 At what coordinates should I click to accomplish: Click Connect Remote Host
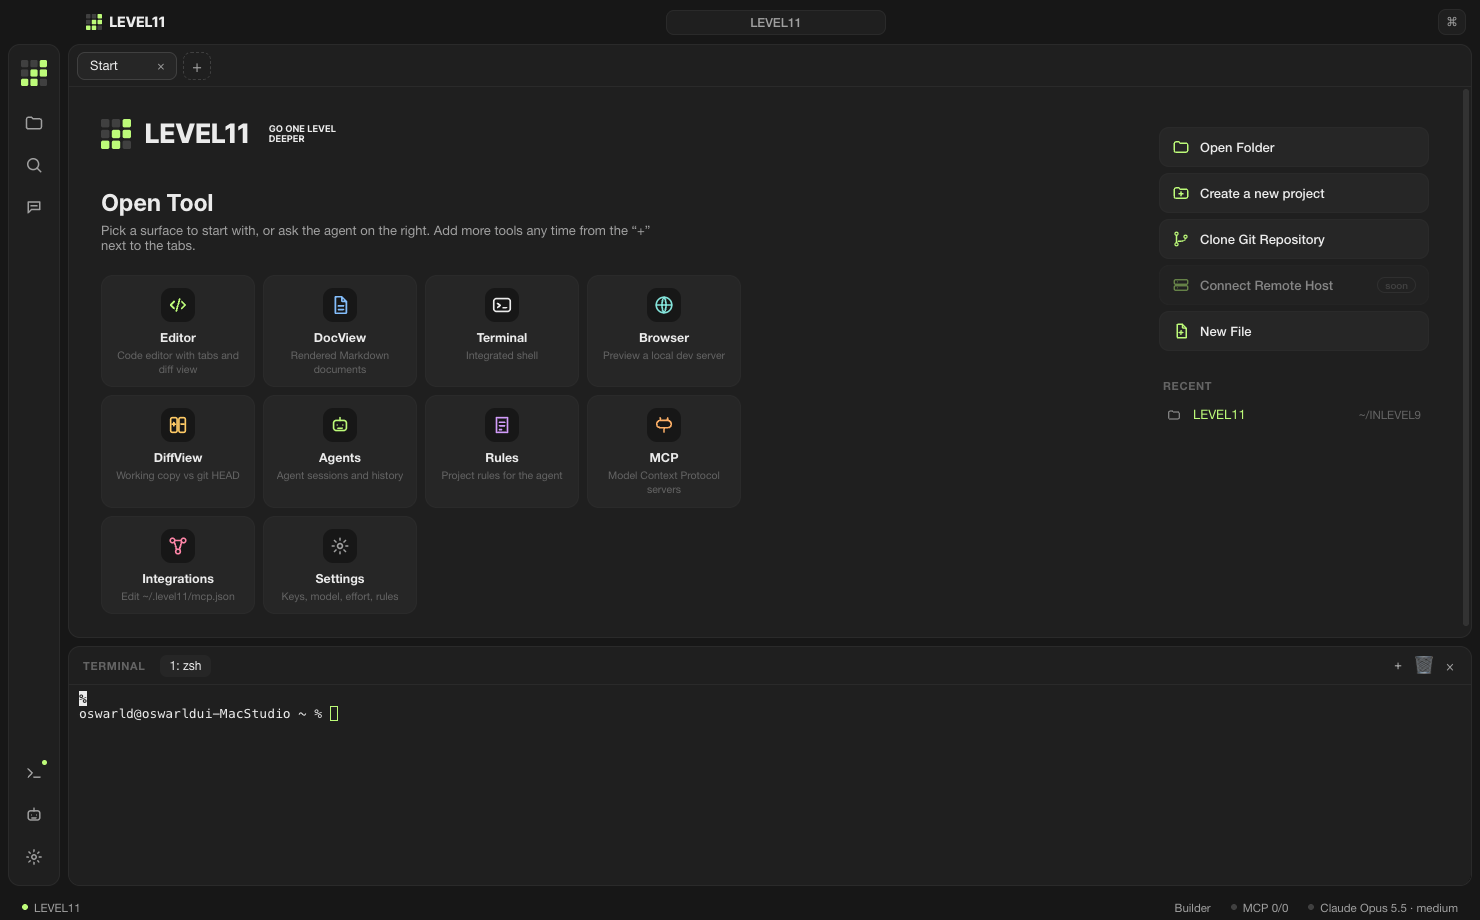(1294, 285)
